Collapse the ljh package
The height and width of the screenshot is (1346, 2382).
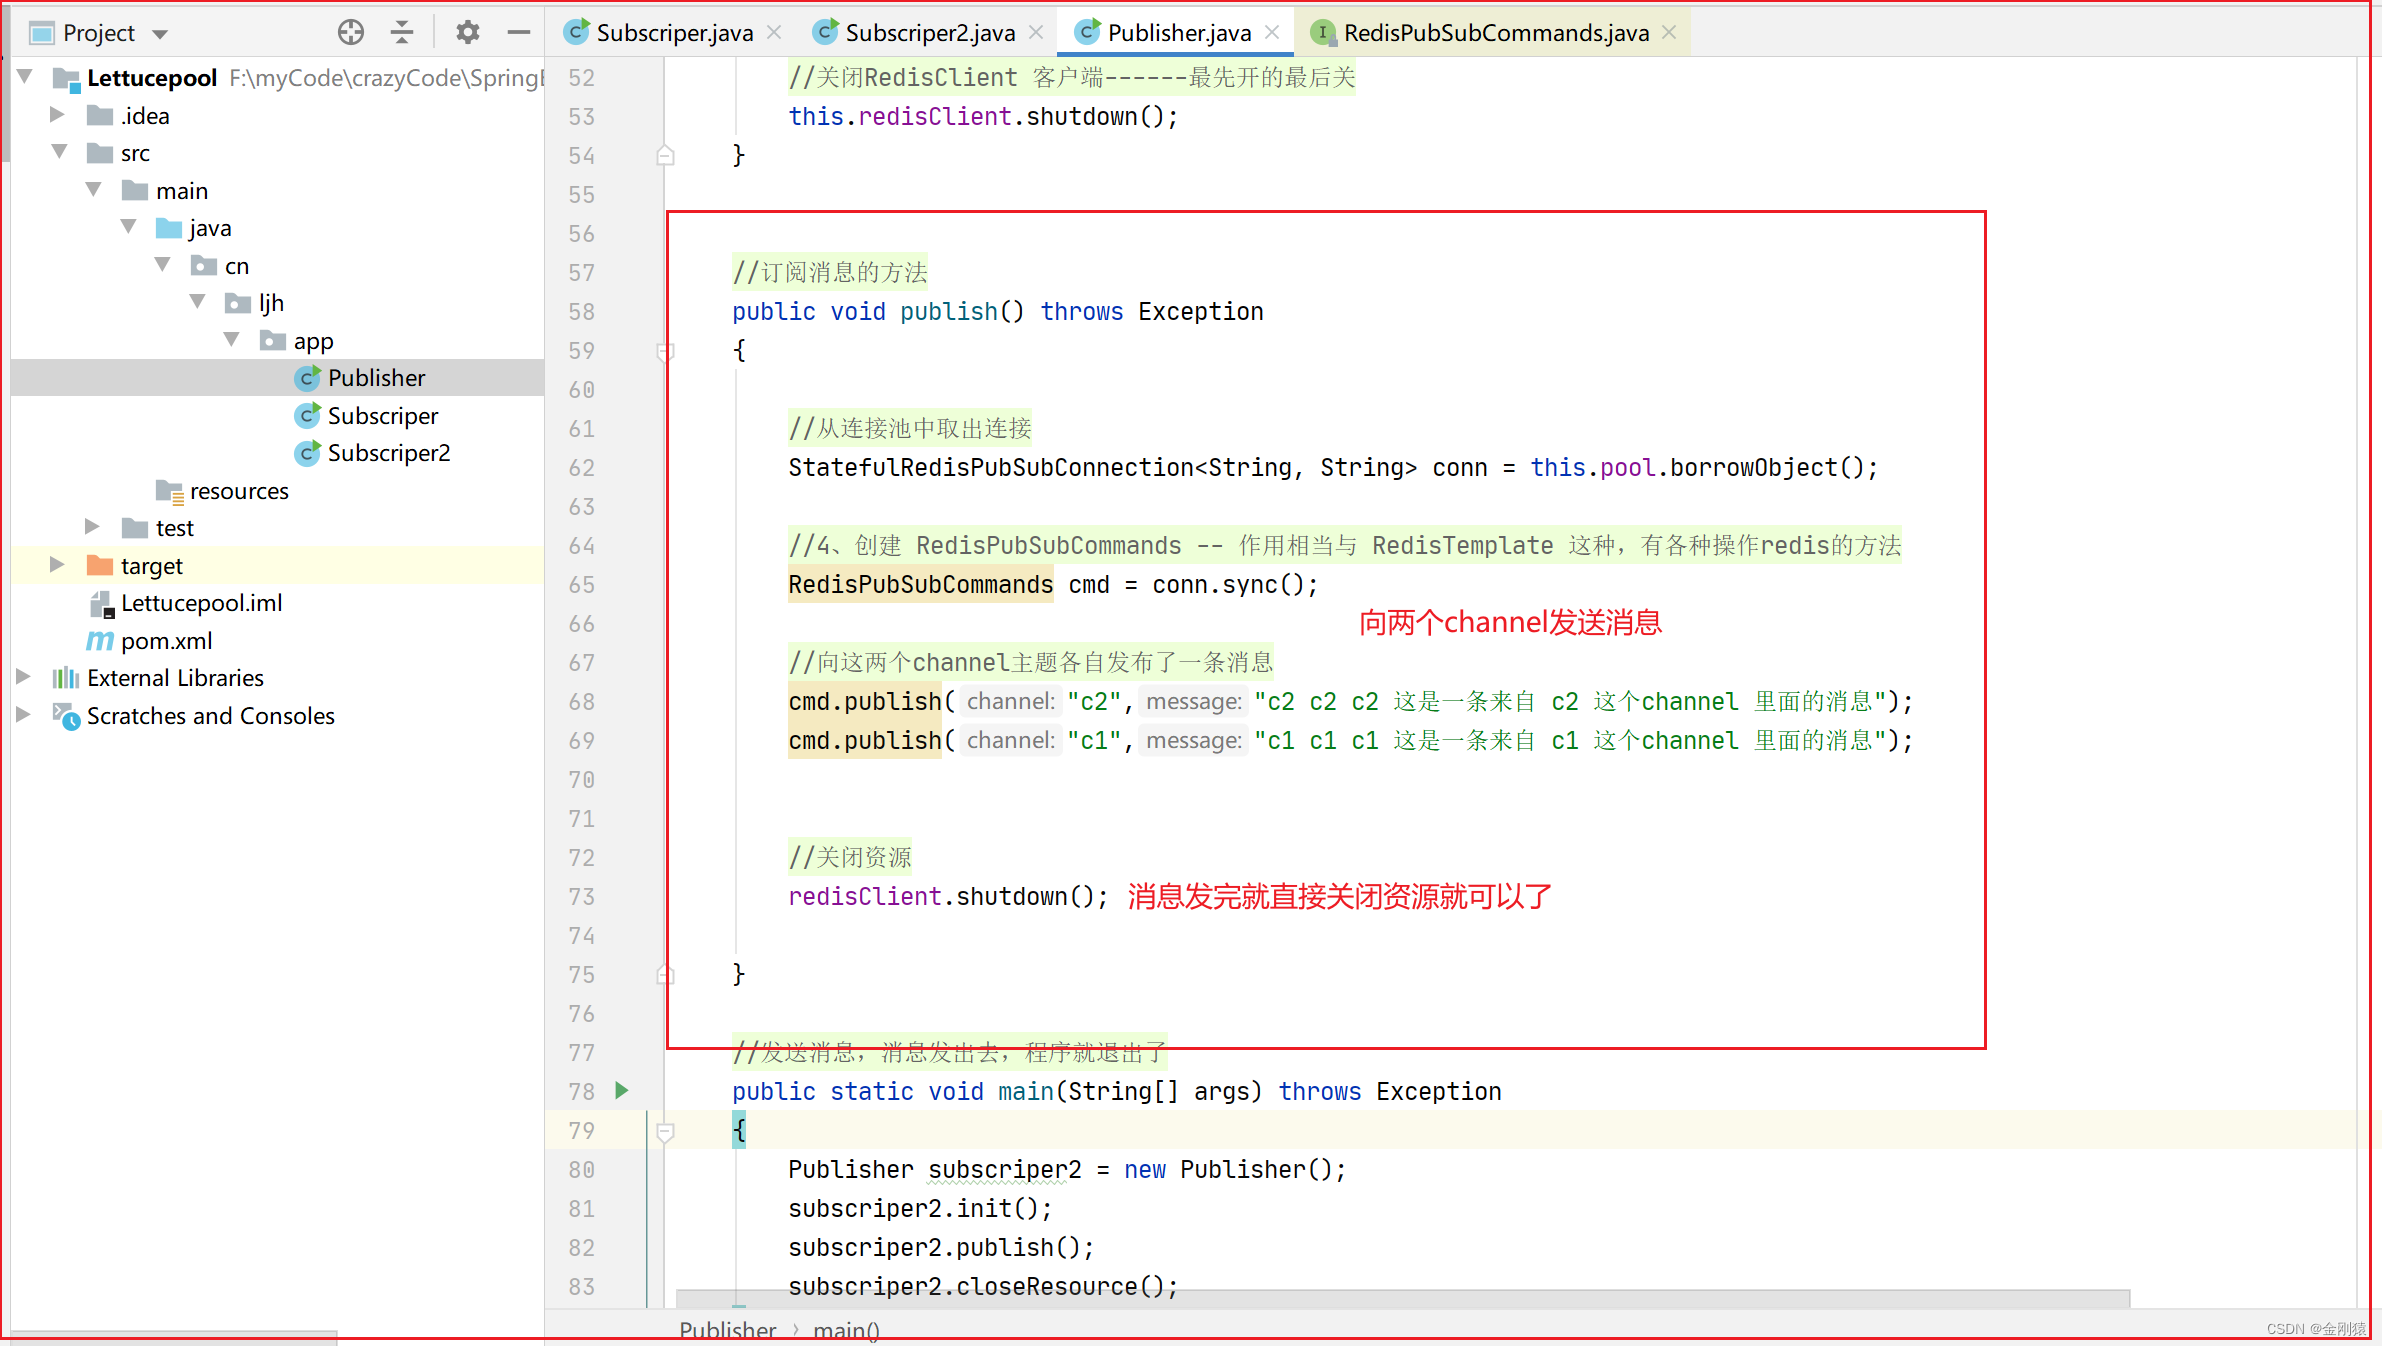coord(198,302)
